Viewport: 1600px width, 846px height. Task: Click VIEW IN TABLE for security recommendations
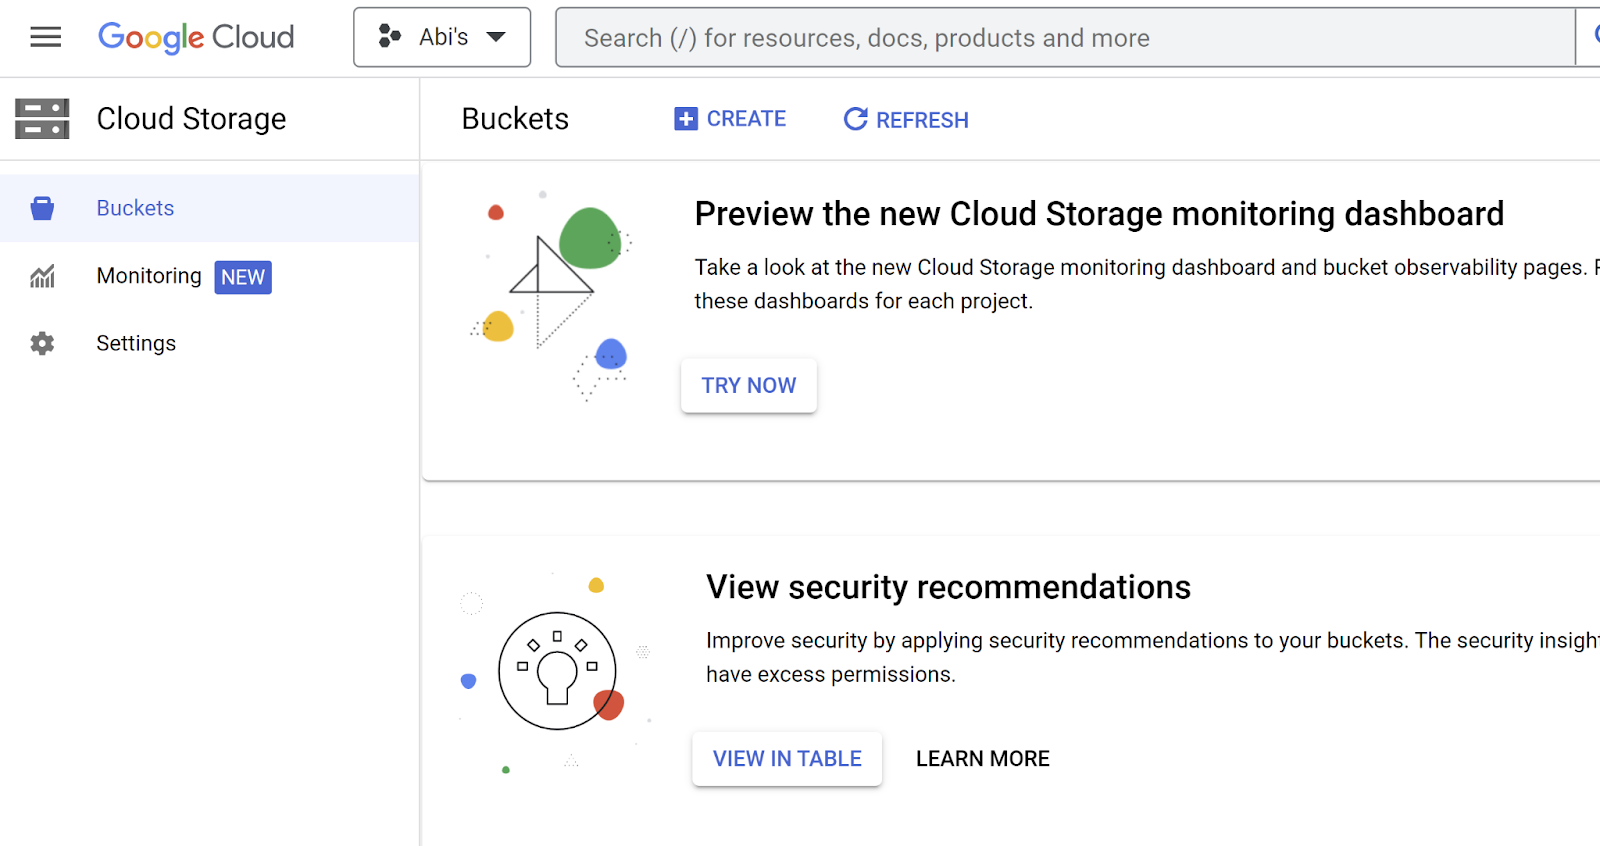pyautogui.click(x=786, y=758)
